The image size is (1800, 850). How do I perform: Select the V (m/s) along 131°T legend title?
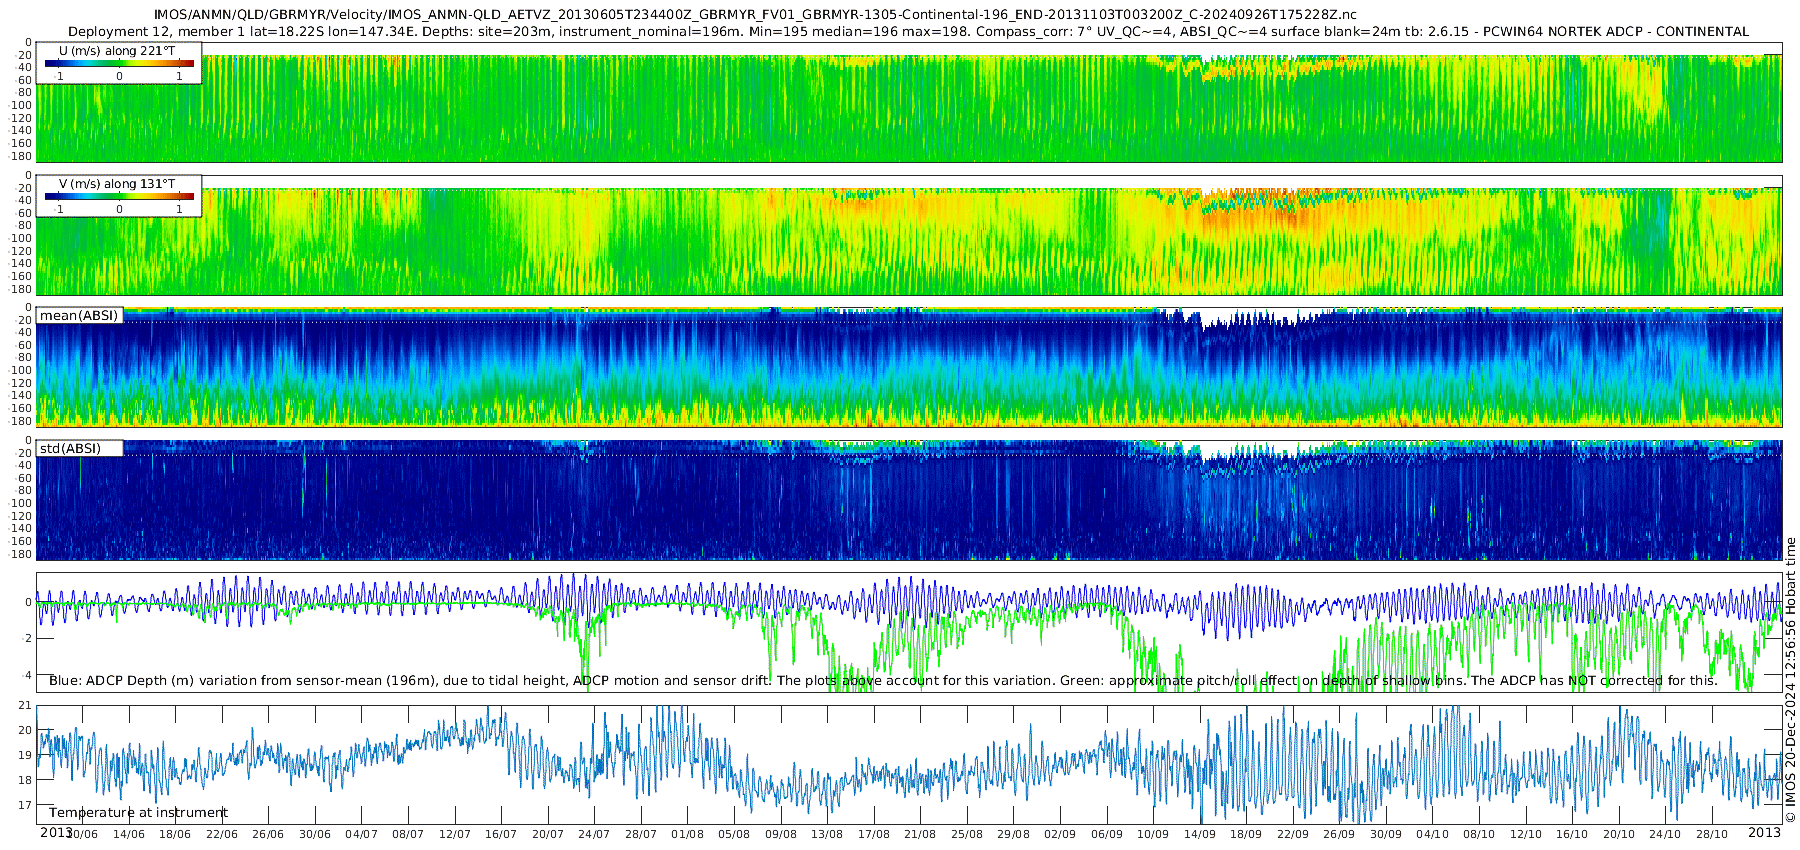[117, 183]
